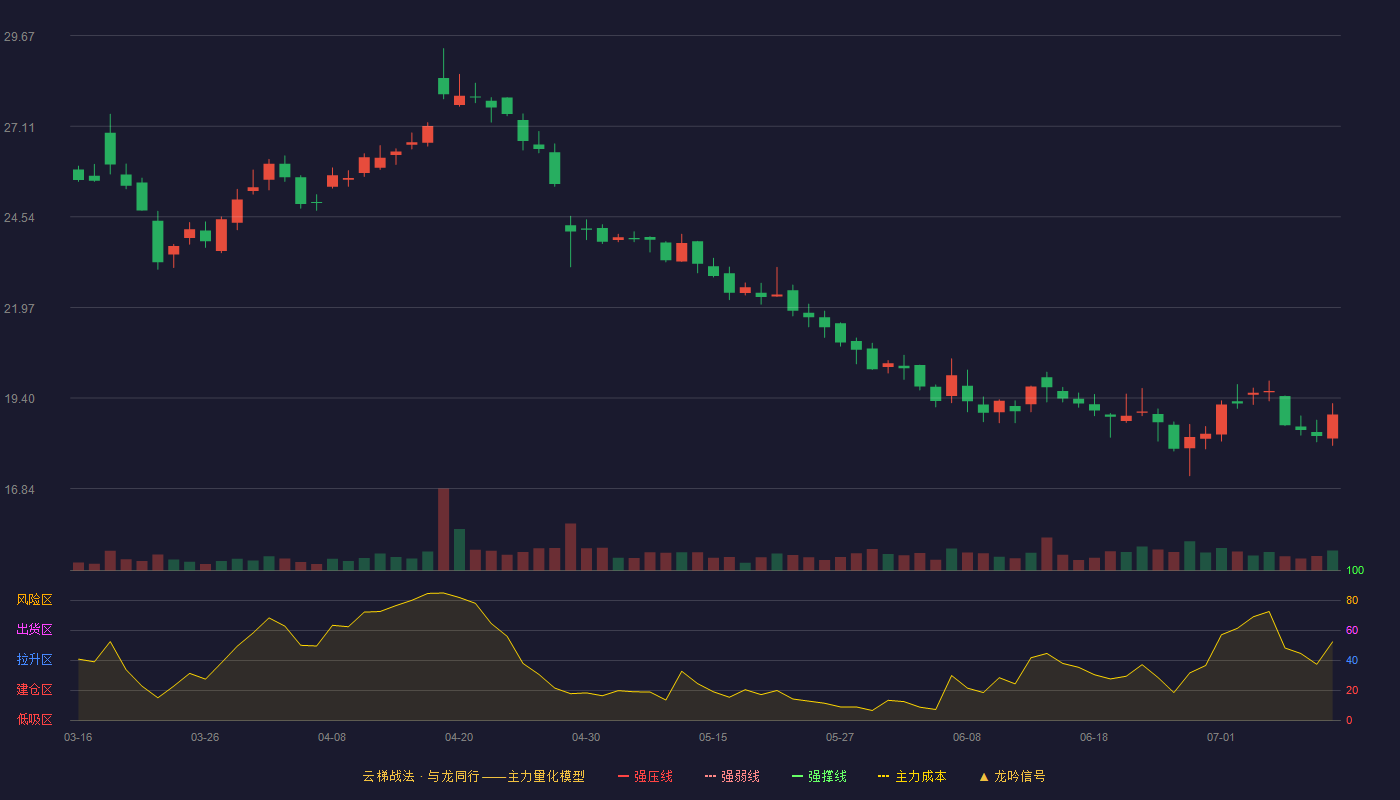
Task: Select the 低吸区 zone label
Action: coord(34,719)
